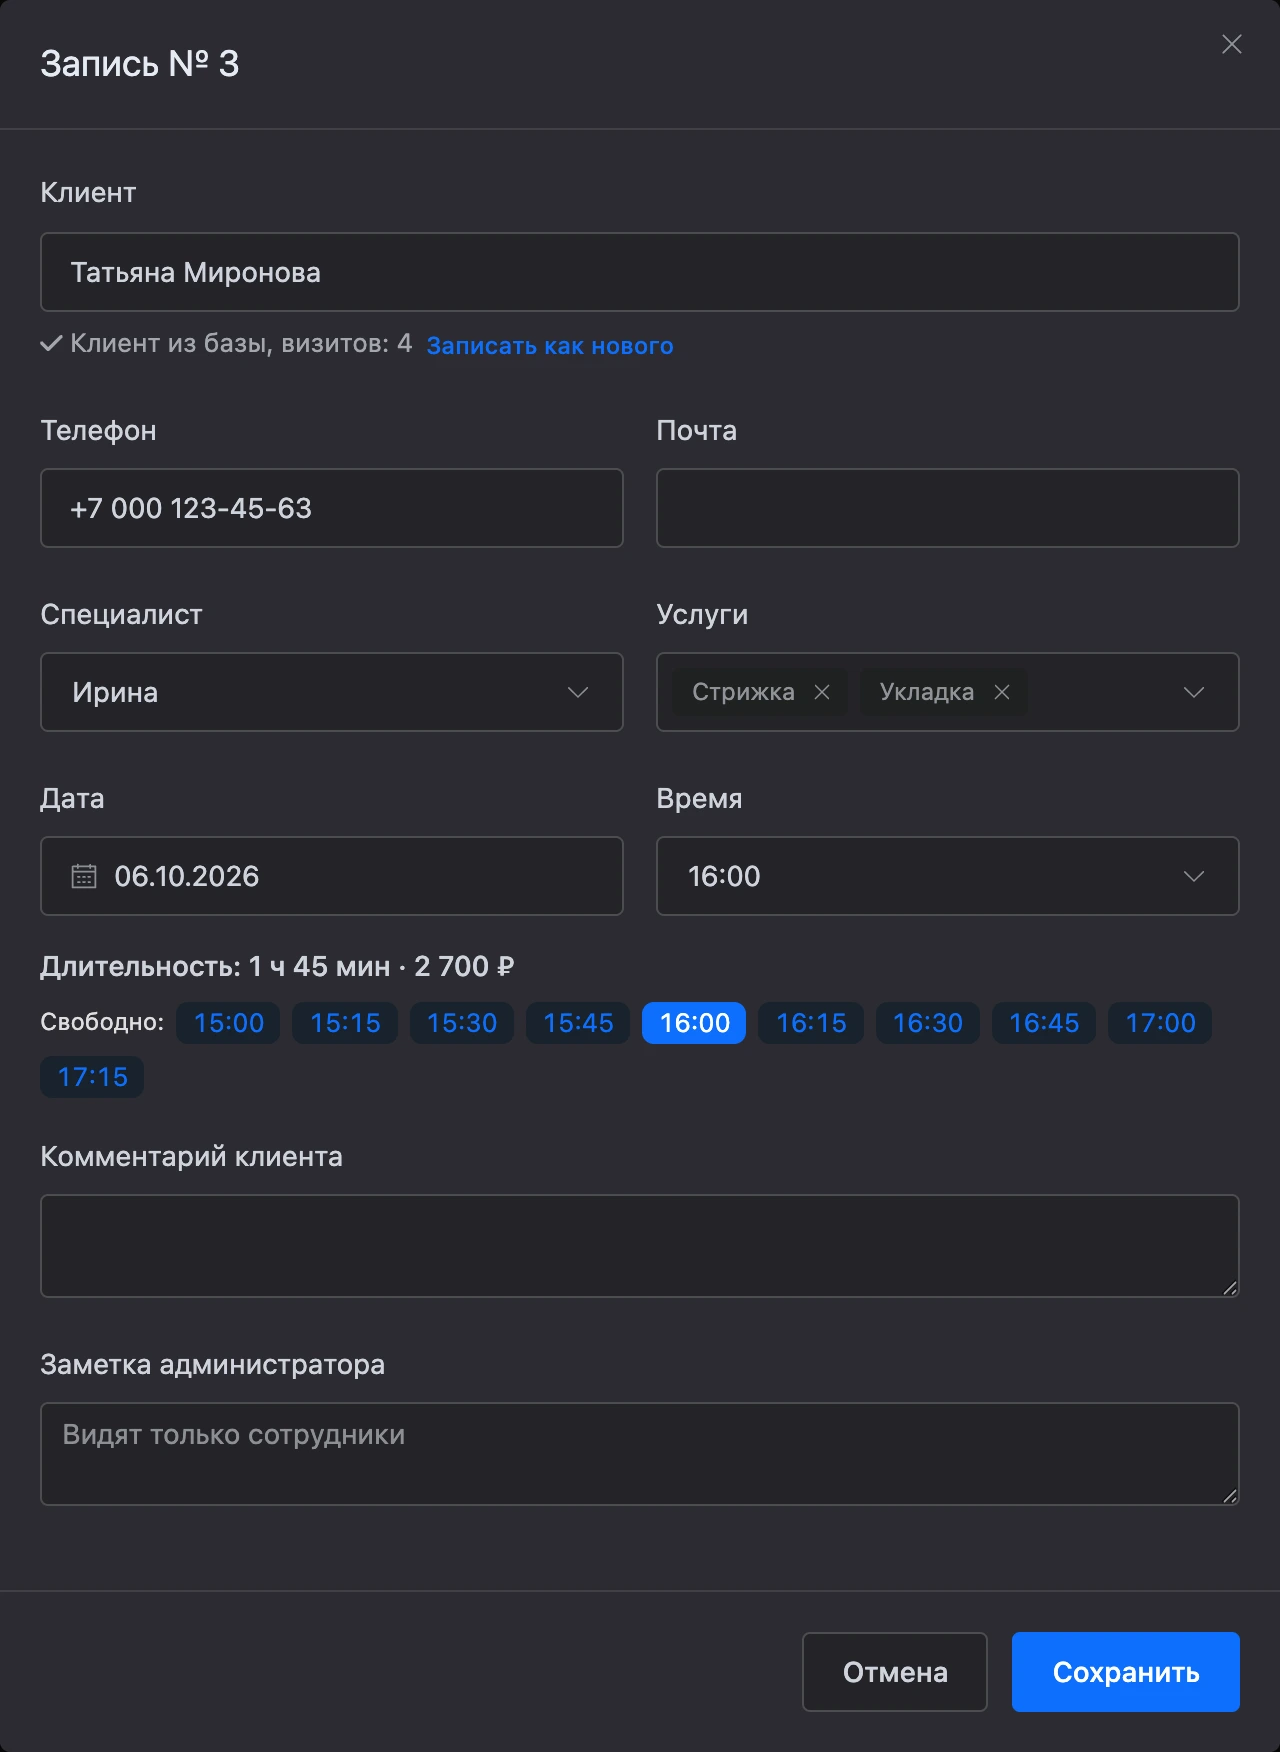
Task: Open the Время dropdown showing 16:00
Action: (948, 876)
